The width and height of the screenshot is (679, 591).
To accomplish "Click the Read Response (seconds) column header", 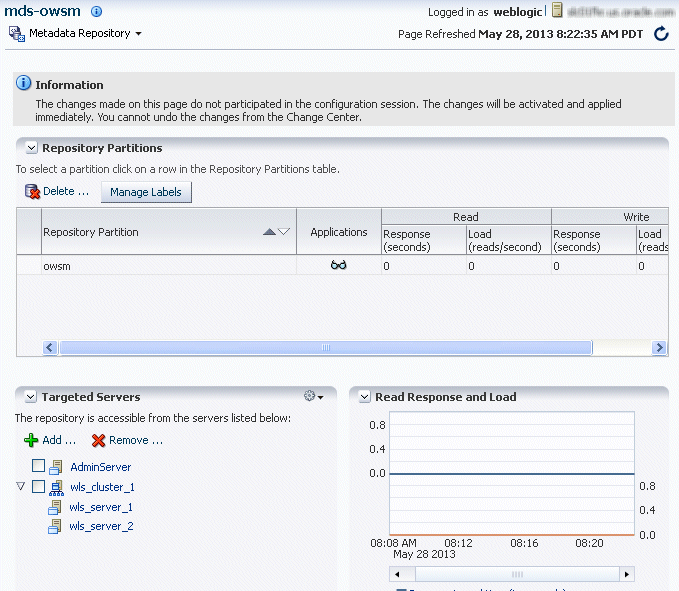I will pos(424,240).
